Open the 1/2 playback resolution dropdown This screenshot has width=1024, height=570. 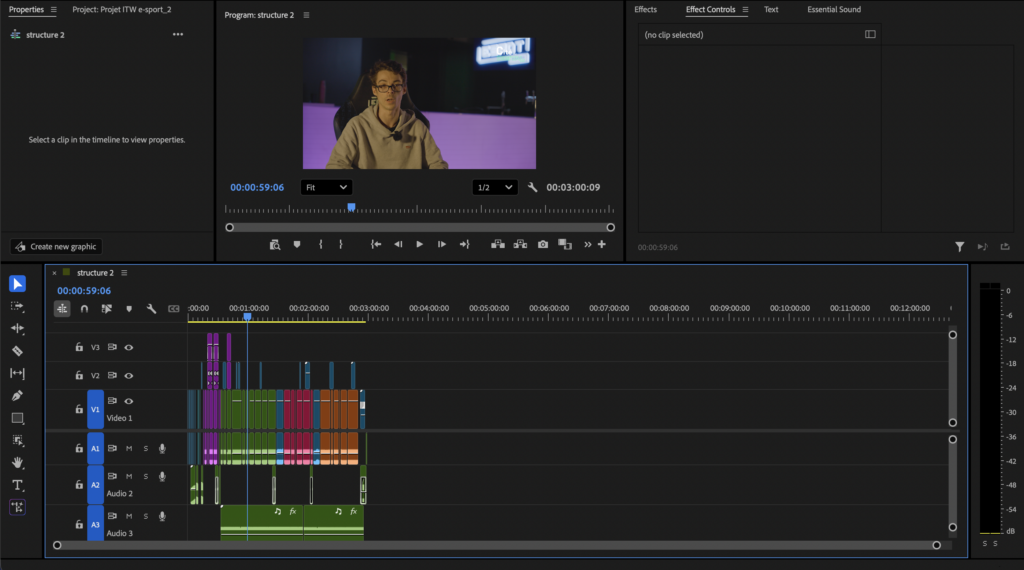pos(495,187)
